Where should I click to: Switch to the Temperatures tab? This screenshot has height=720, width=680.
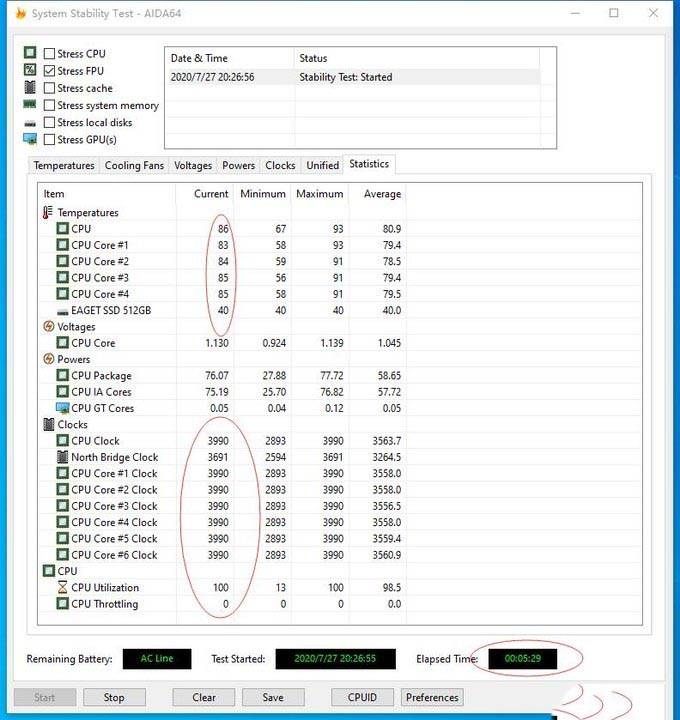[64, 165]
